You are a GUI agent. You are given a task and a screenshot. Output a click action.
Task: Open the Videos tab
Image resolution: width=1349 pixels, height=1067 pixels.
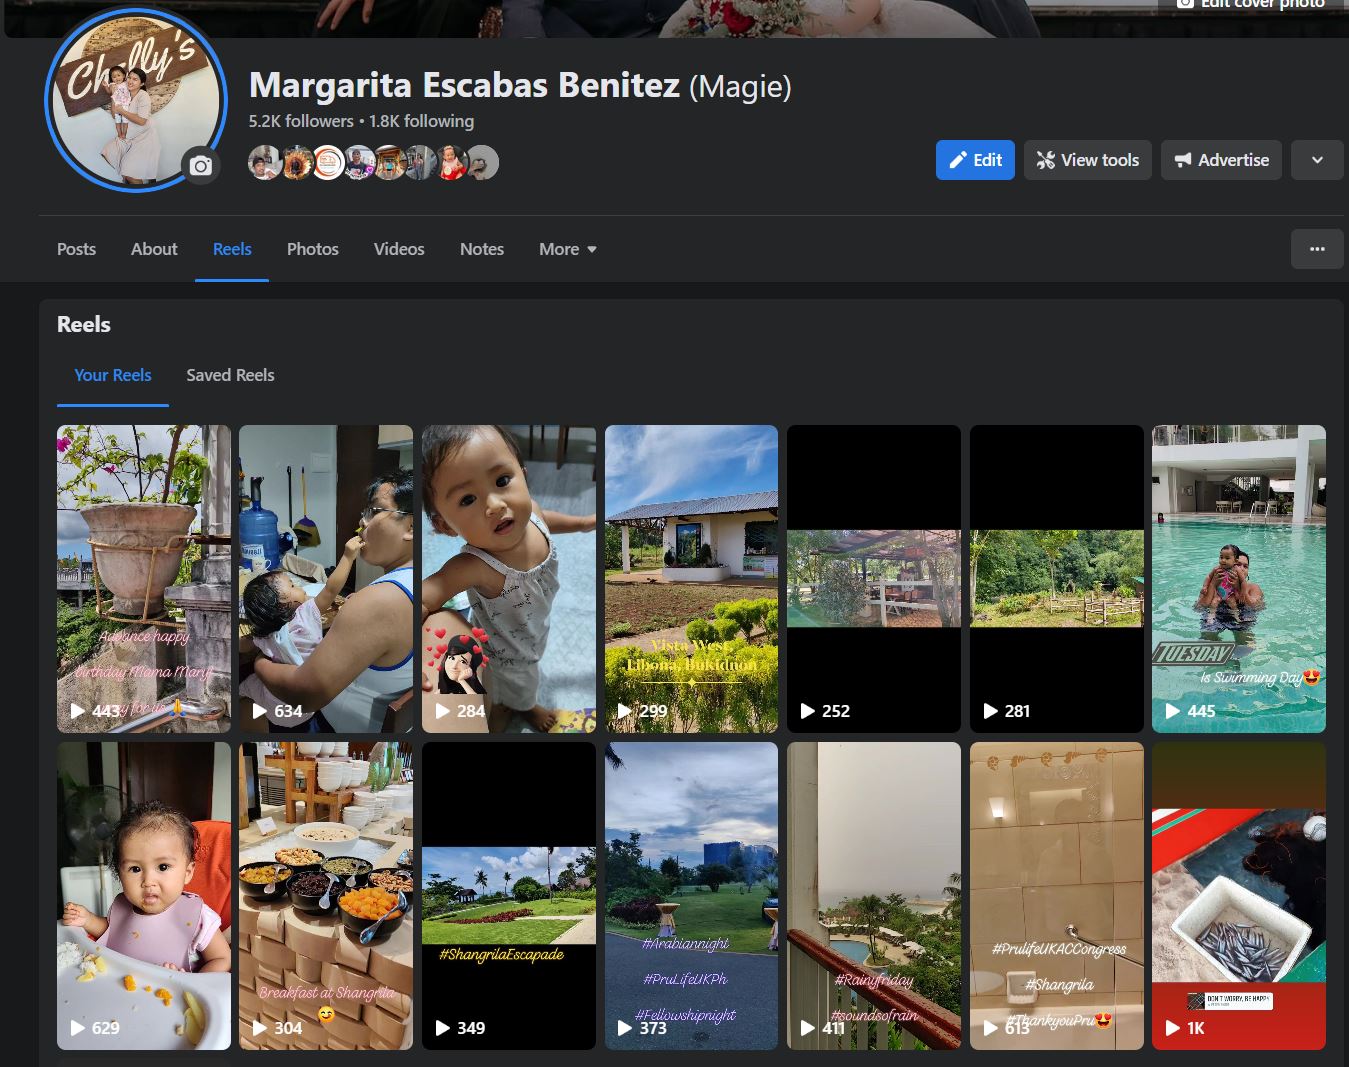coord(399,249)
